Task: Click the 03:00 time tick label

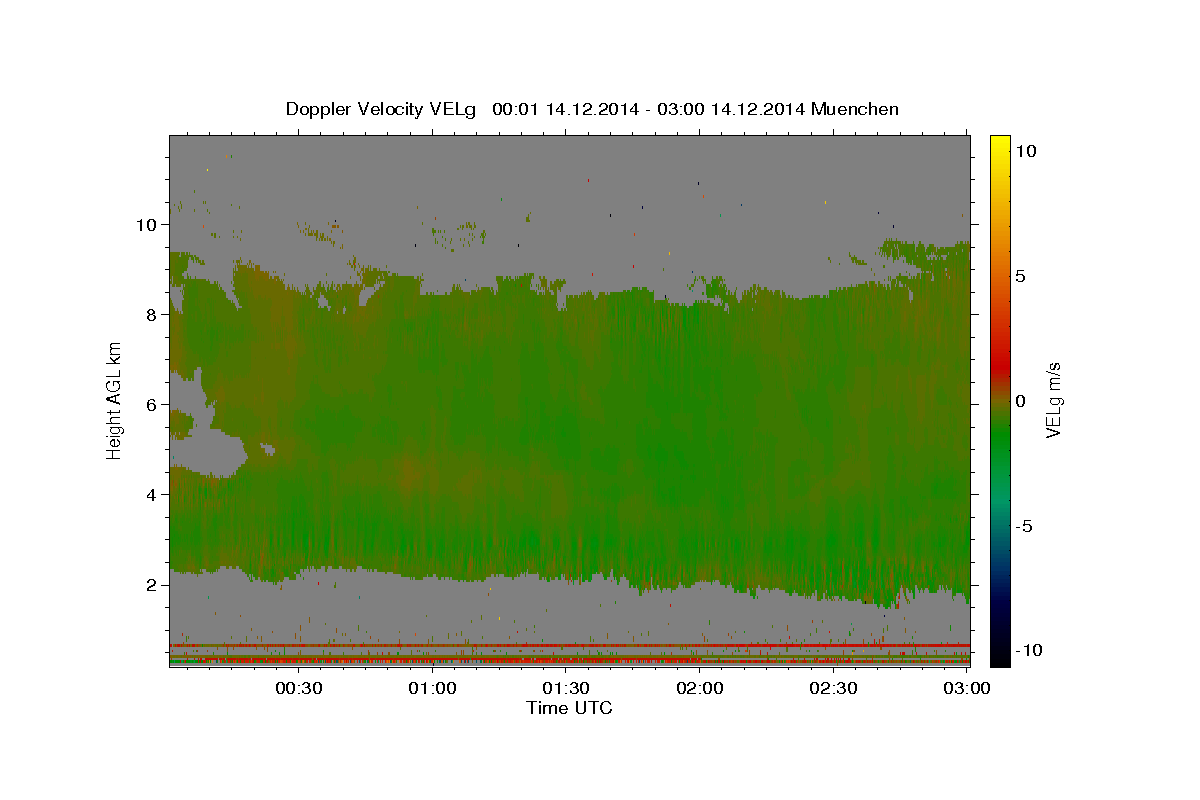Action: click(967, 688)
